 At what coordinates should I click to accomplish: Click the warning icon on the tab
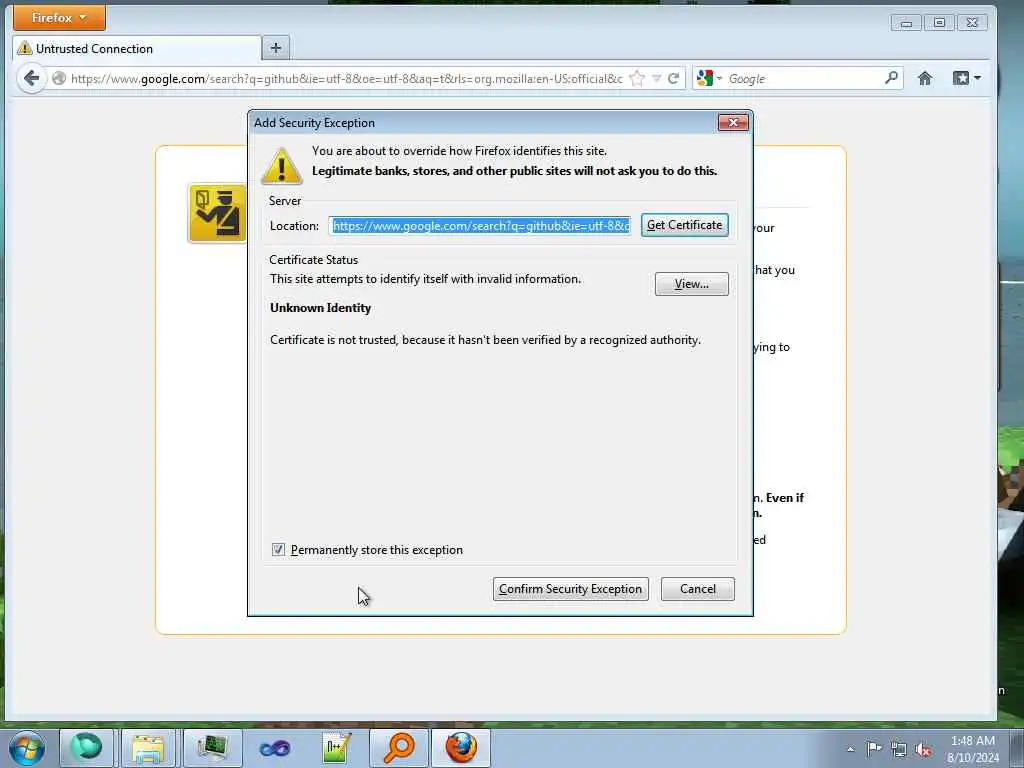coord(25,48)
